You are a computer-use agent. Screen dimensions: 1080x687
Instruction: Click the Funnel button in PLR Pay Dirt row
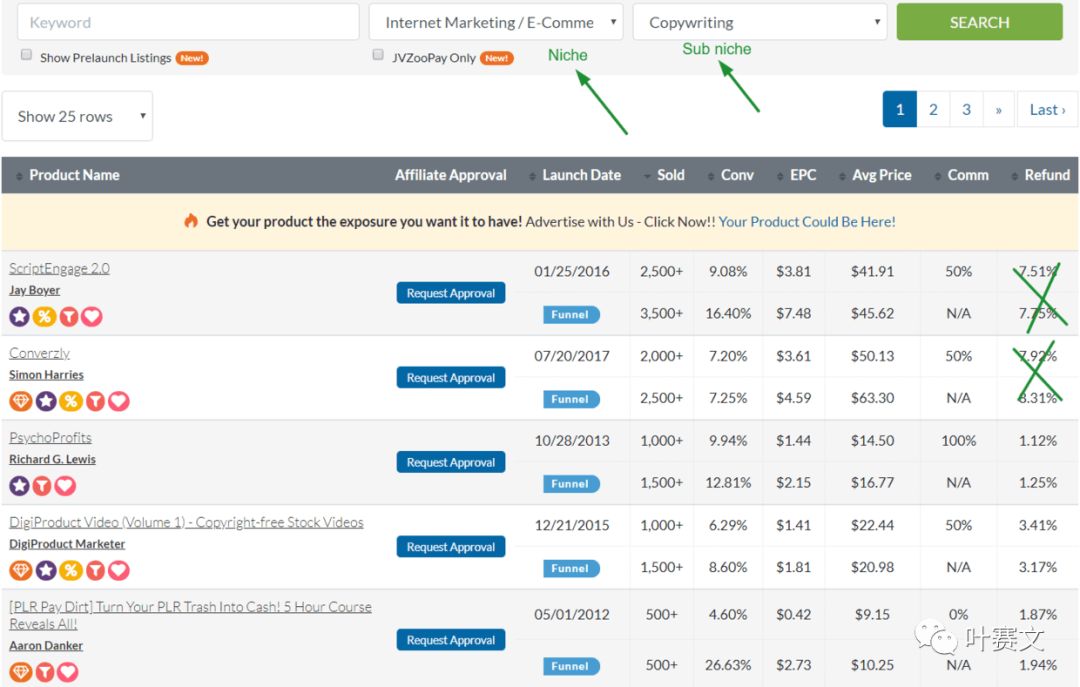coord(571,666)
